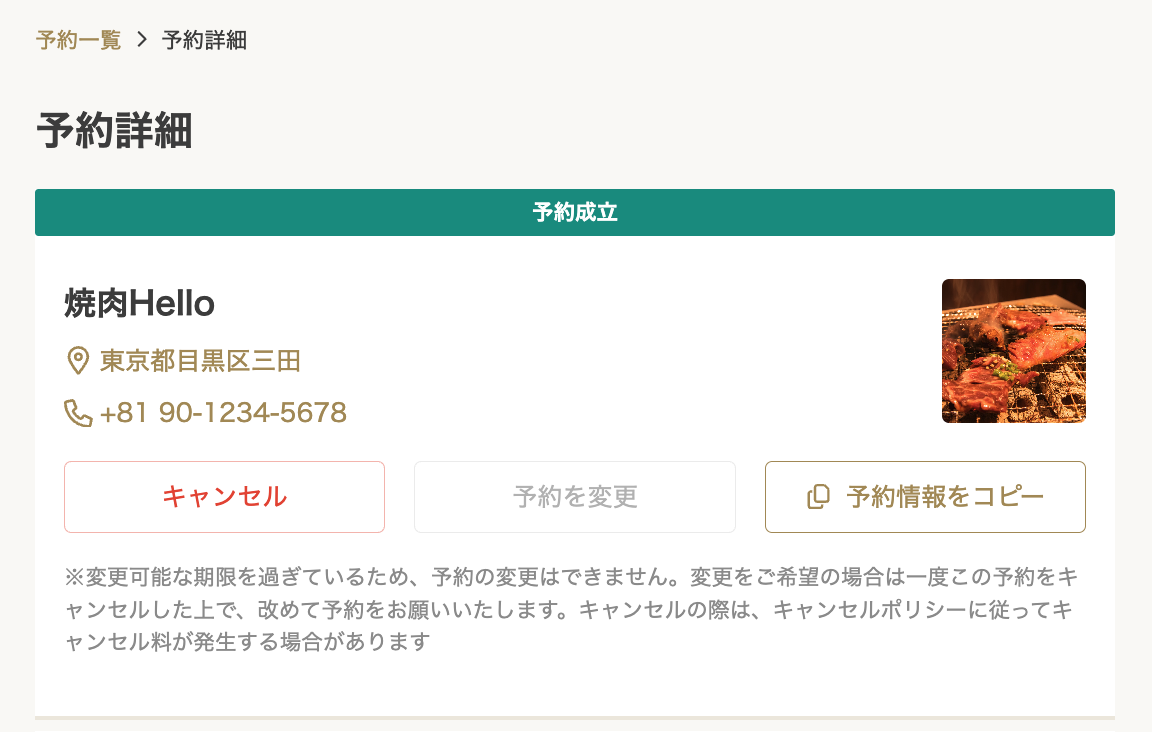Click the 焼肉Hello restaurant name
The width and height of the screenshot is (1152, 732).
[139, 303]
